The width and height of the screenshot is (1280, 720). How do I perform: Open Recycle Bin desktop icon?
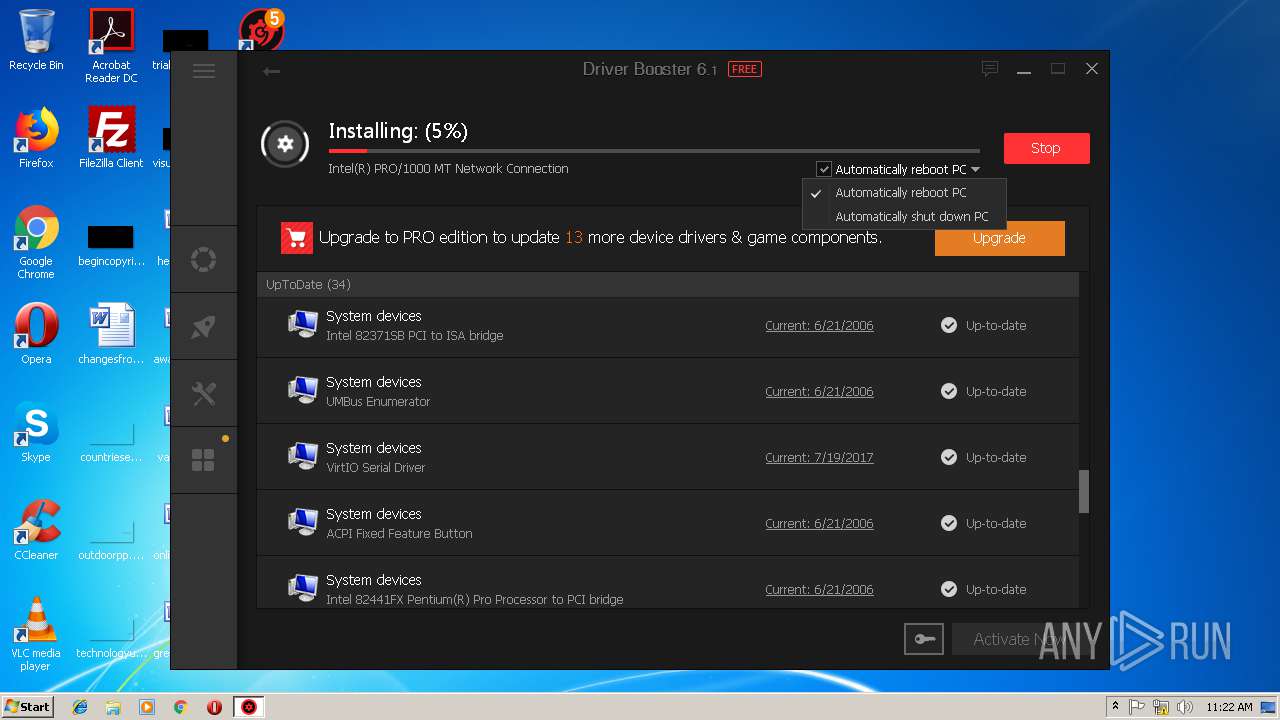[x=36, y=41]
